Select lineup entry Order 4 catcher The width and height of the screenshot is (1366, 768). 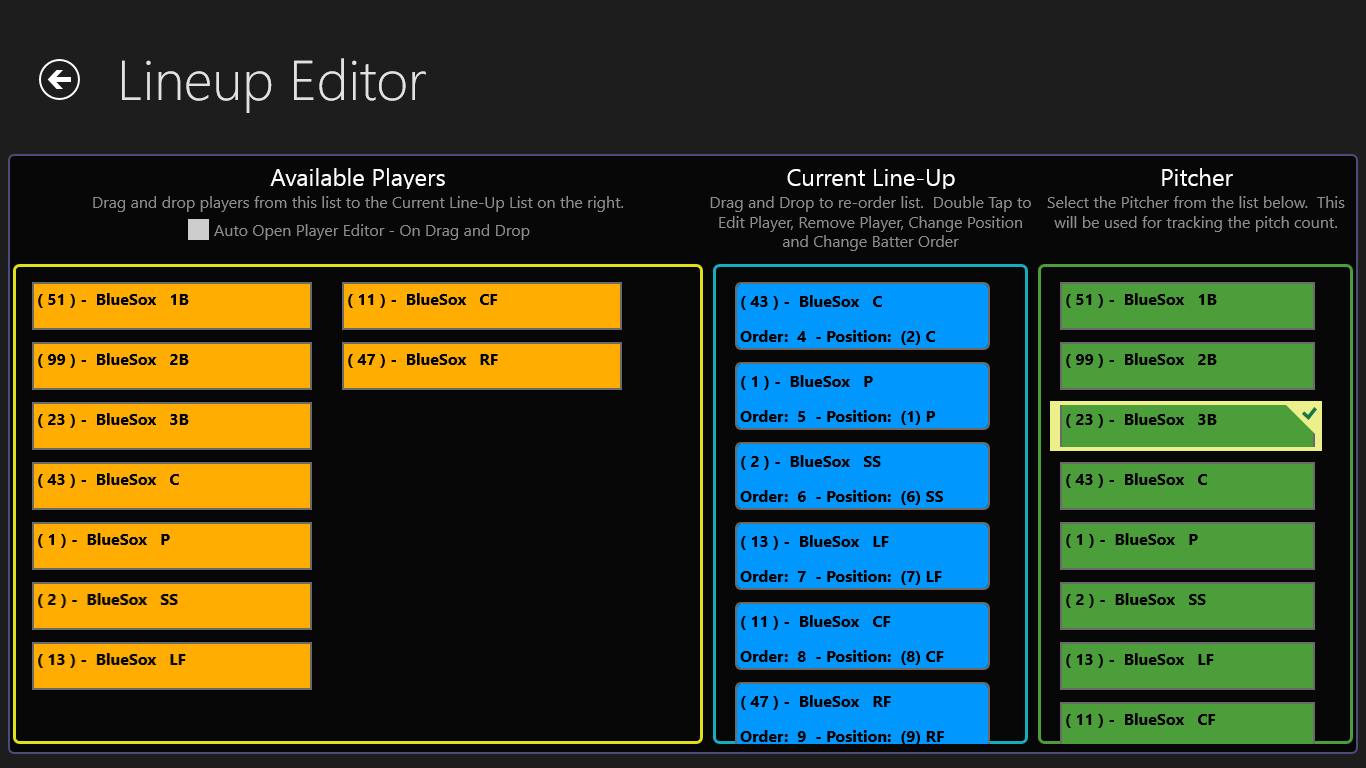tap(862, 317)
